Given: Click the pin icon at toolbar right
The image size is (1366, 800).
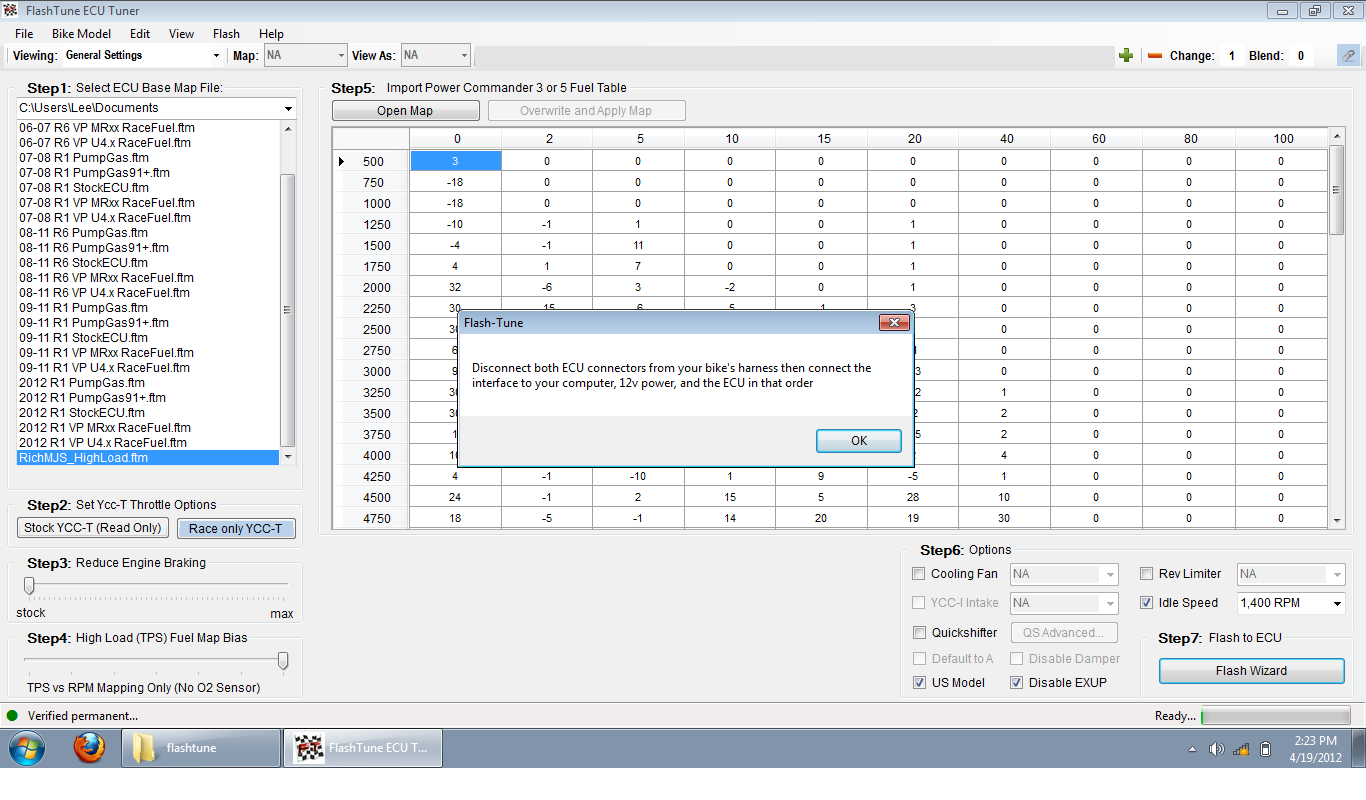Looking at the screenshot, I should click(x=1348, y=56).
